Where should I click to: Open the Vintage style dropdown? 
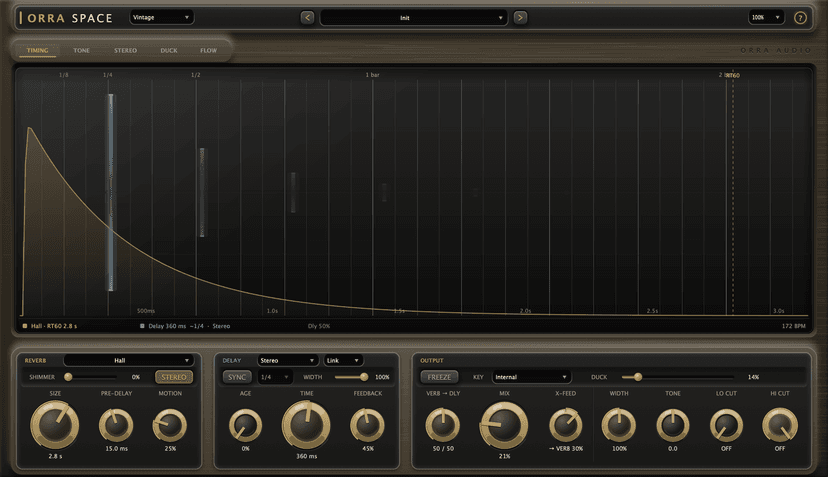(162, 17)
